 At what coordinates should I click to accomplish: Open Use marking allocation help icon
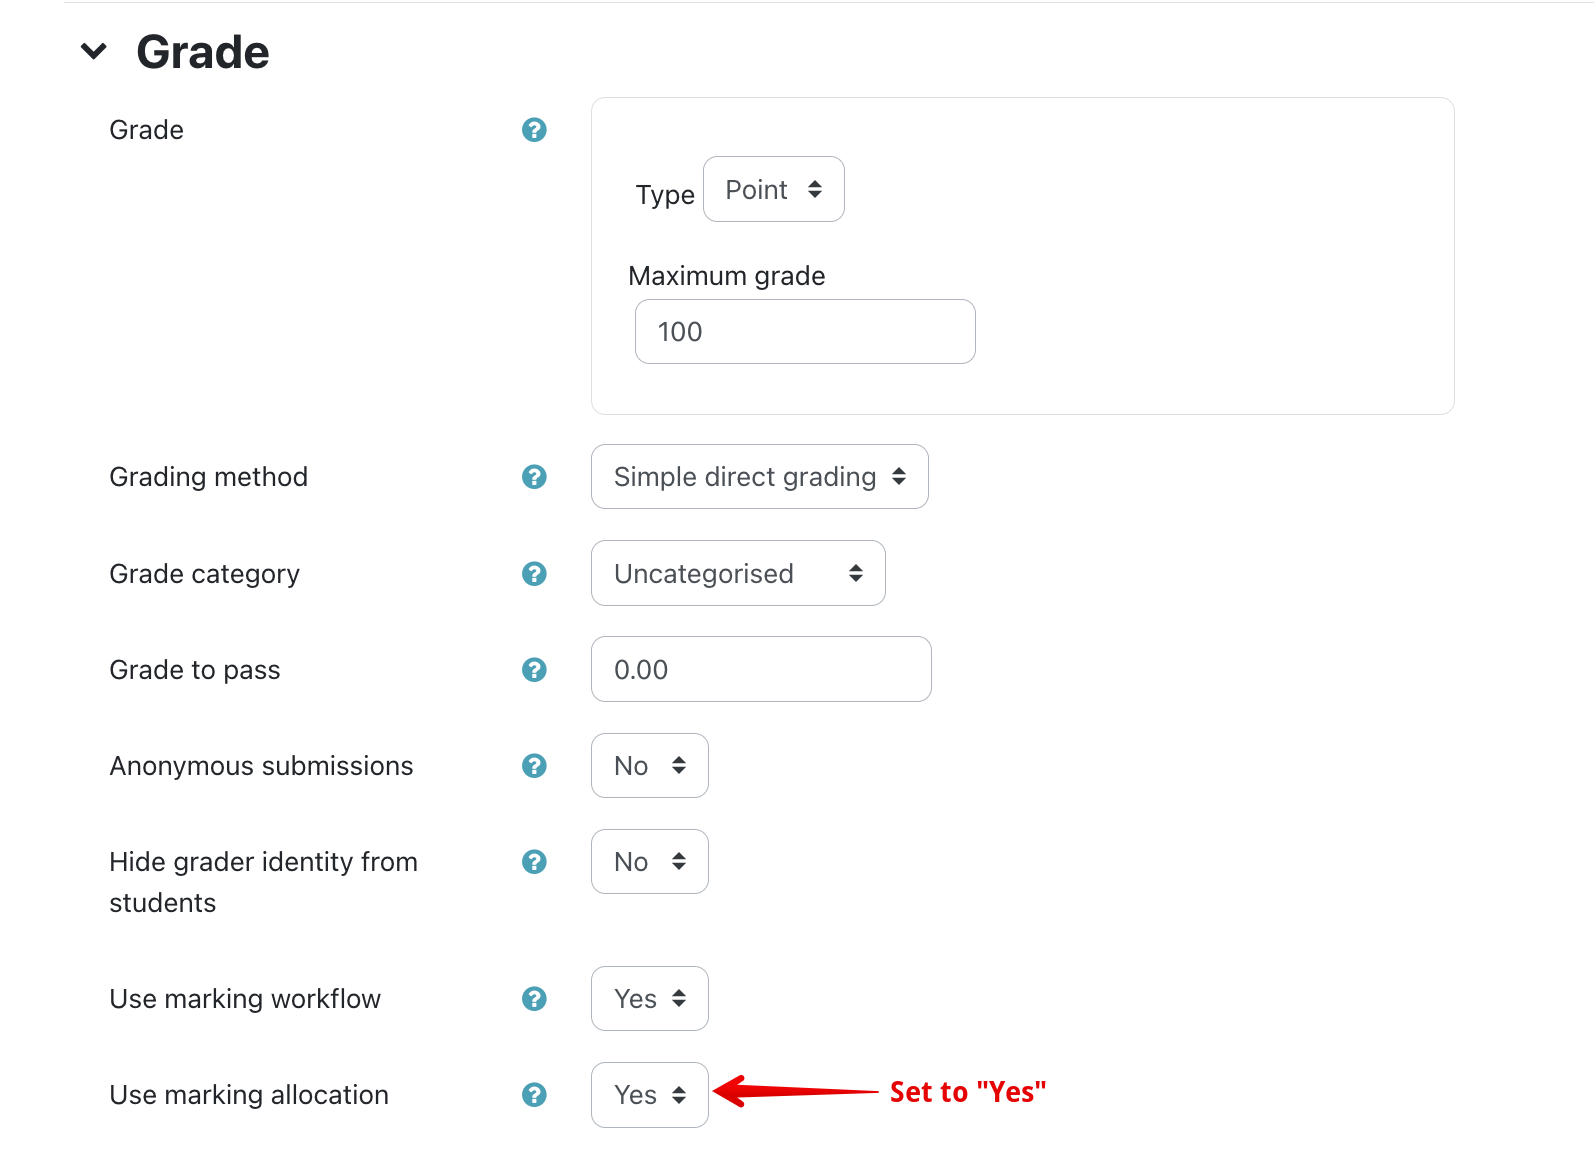(534, 1095)
